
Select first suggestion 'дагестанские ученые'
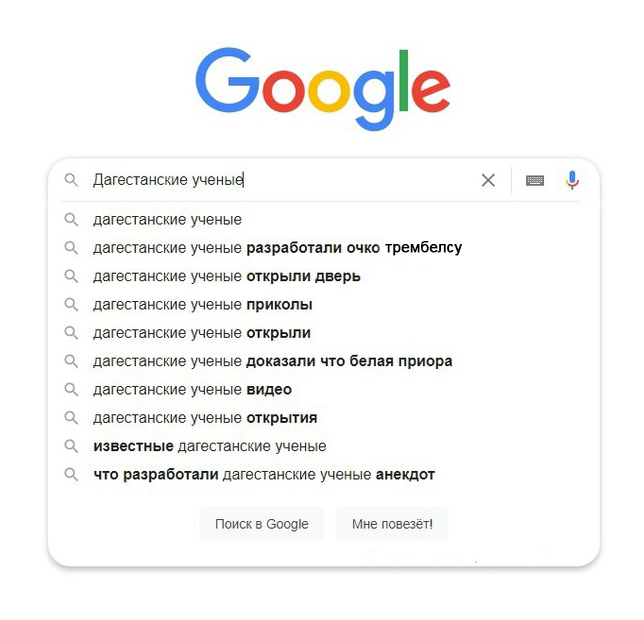coord(167,219)
